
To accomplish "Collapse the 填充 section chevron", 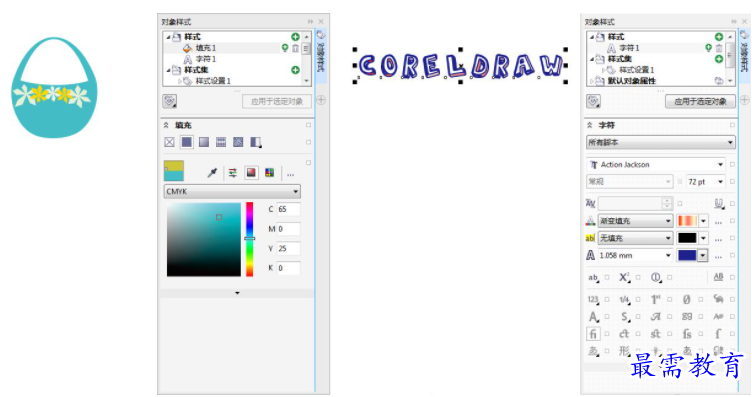I will pyautogui.click(x=166, y=125).
